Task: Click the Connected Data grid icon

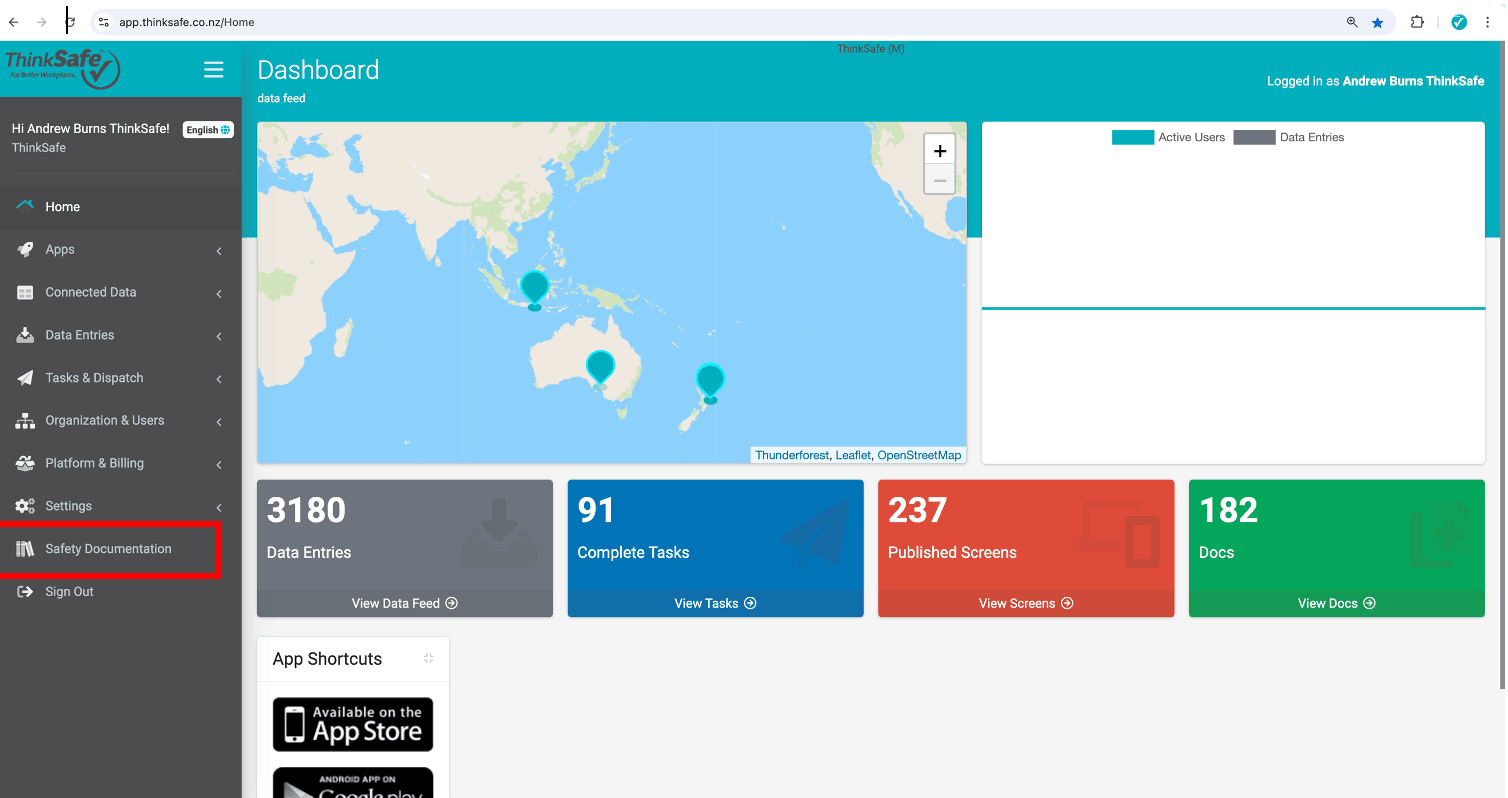Action: point(25,292)
